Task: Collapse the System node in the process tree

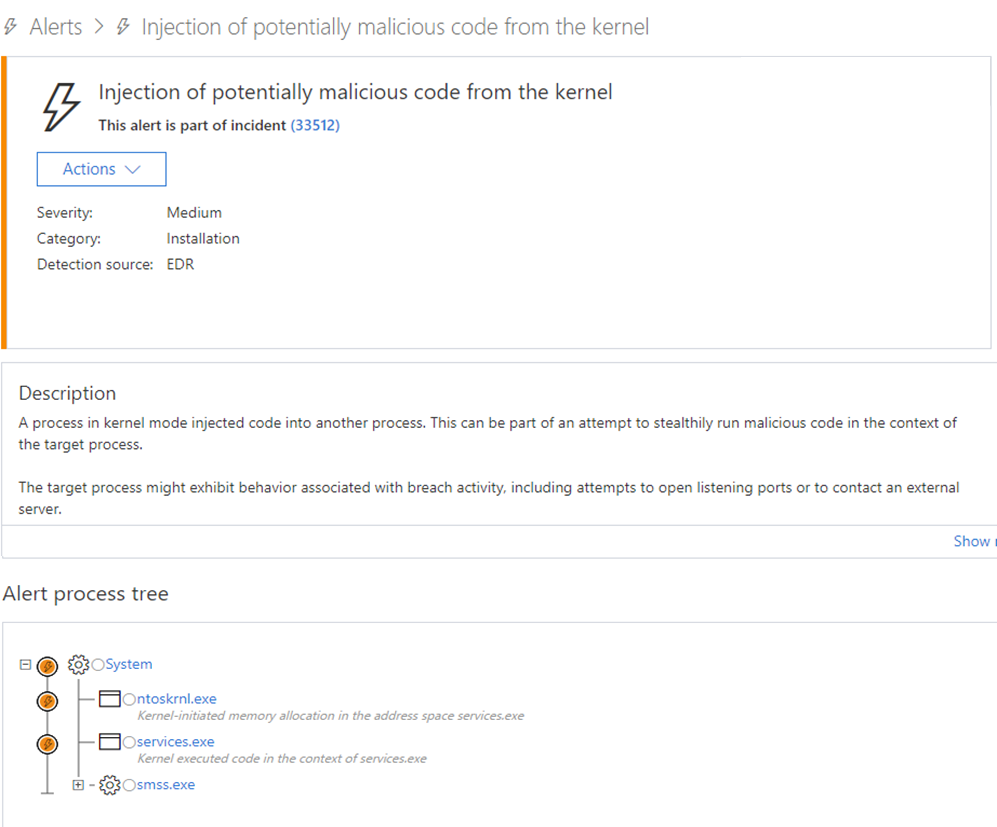Action: (24, 664)
